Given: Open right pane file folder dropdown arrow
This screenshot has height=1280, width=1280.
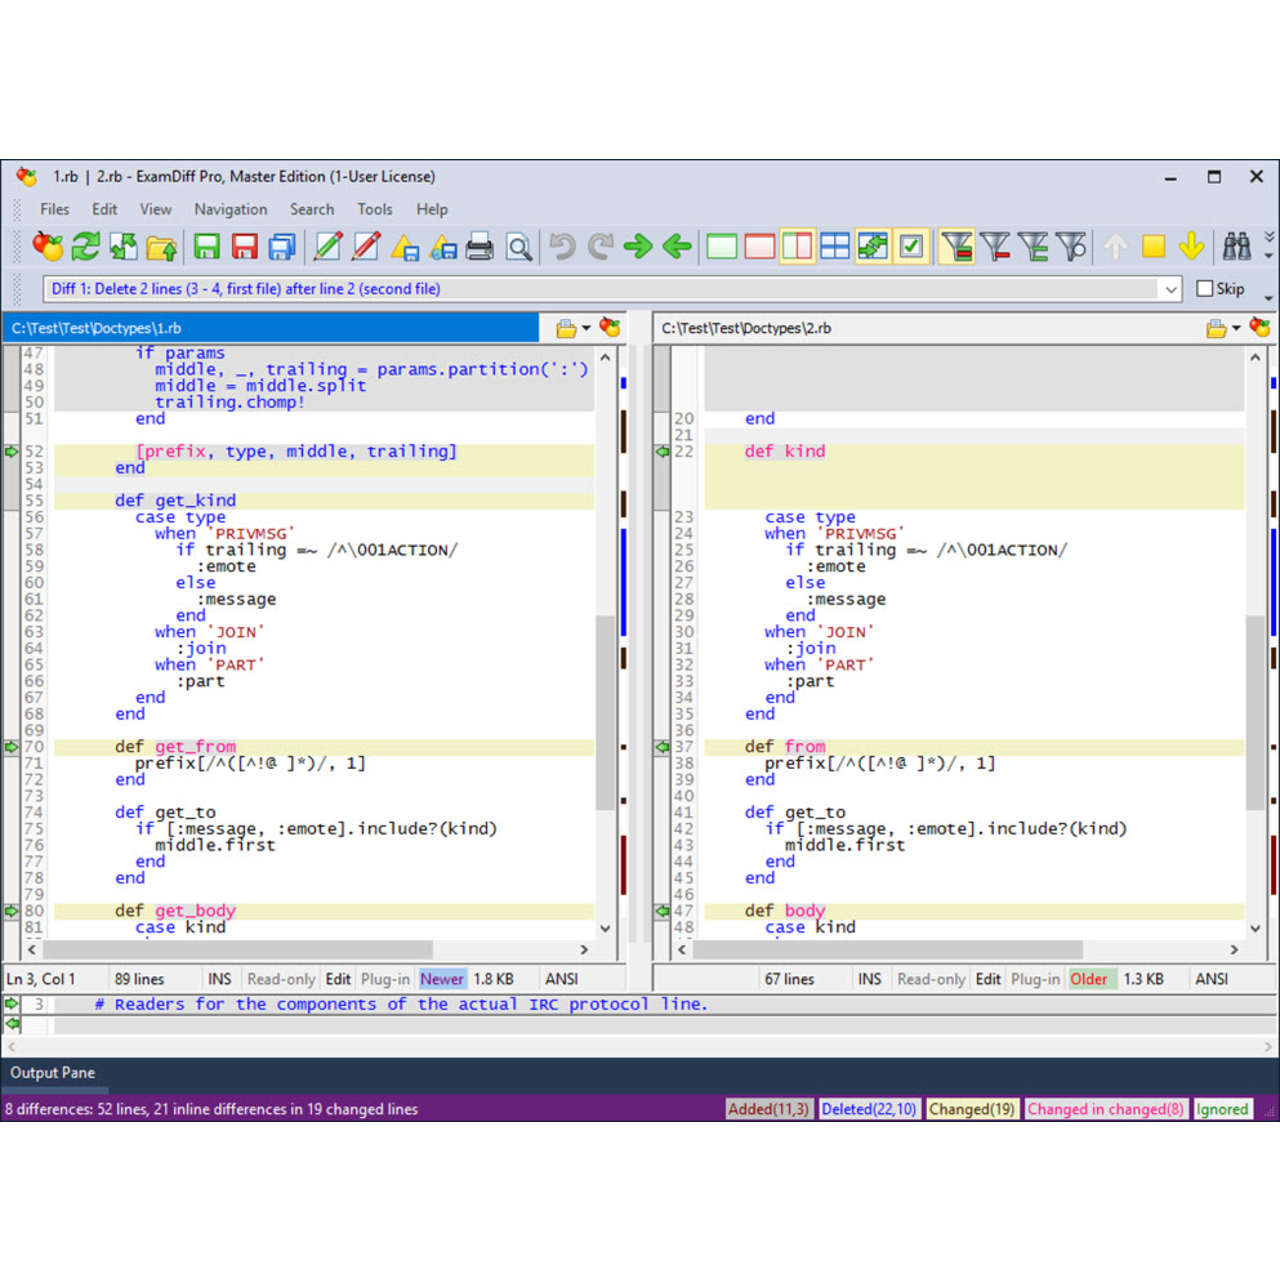Looking at the screenshot, I should coord(1236,328).
